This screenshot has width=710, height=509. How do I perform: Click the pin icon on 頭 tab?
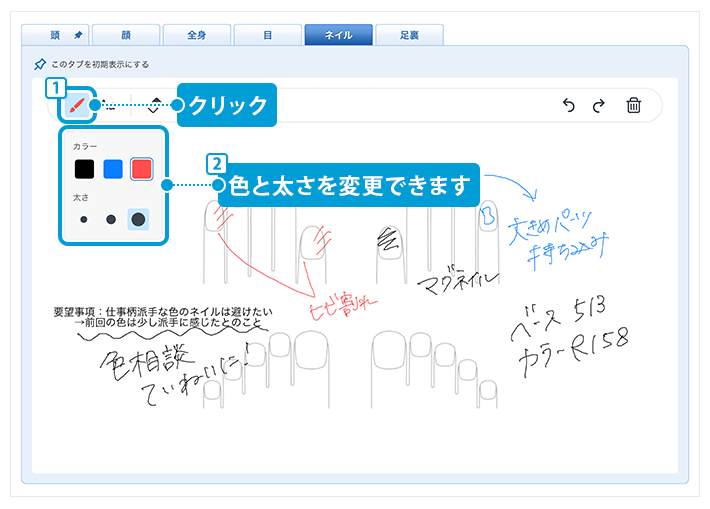(78, 35)
